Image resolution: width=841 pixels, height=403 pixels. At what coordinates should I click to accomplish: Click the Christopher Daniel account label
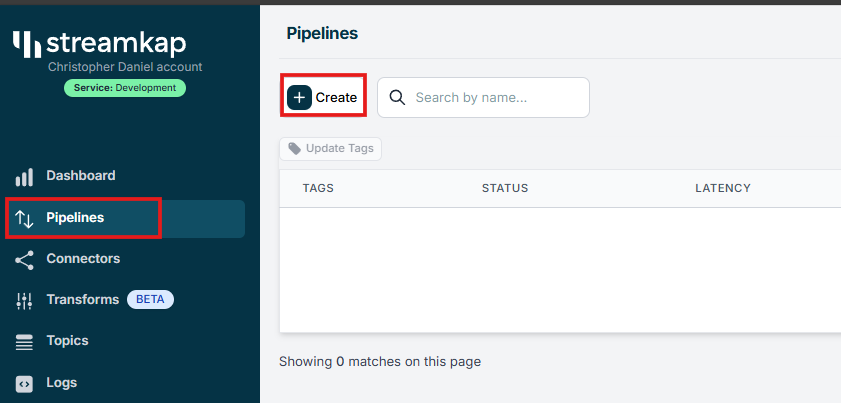click(x=125, y=67)
